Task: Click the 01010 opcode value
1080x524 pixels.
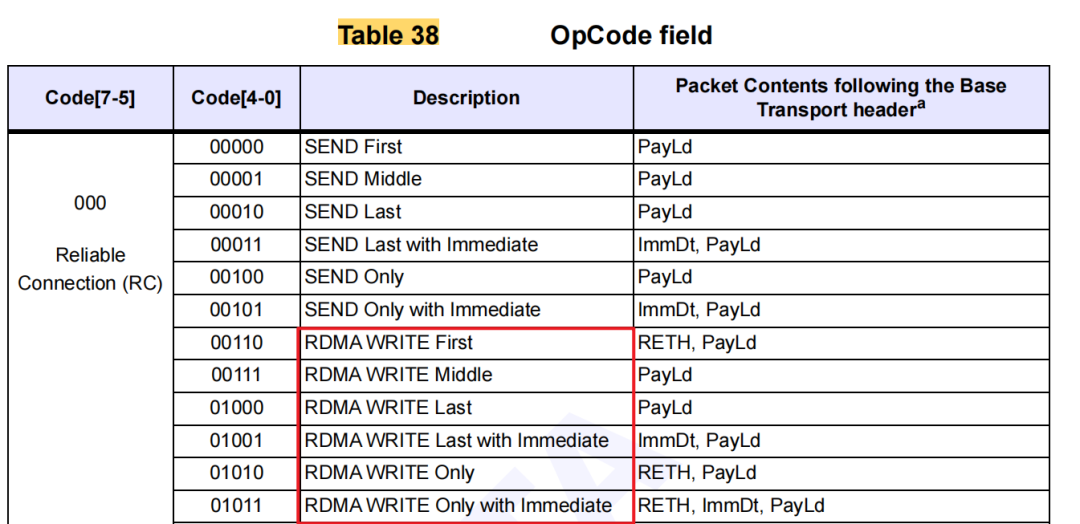Action: coord(237,473)
